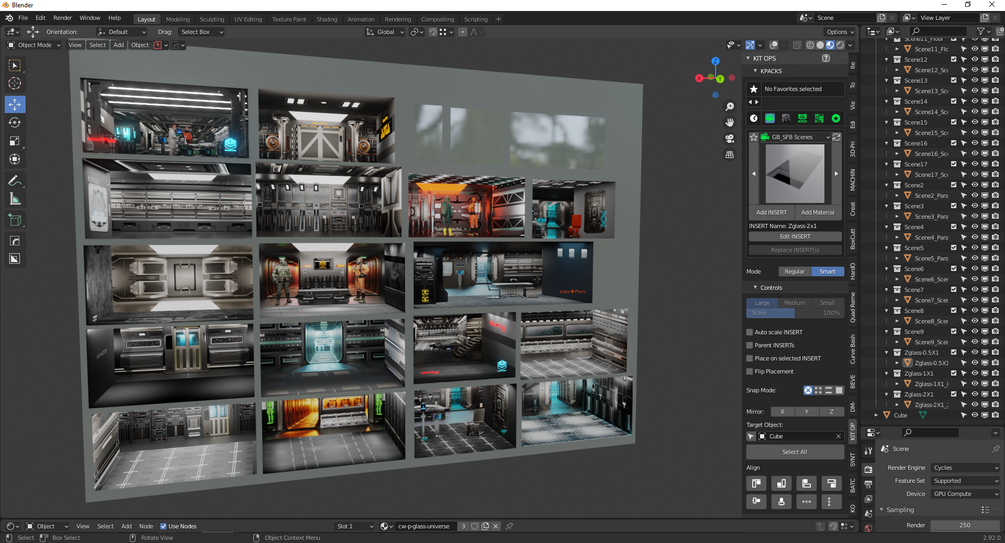Check the Flip Placement option
The width and height of the screenshot is (1005, 543).
point(750,371)
